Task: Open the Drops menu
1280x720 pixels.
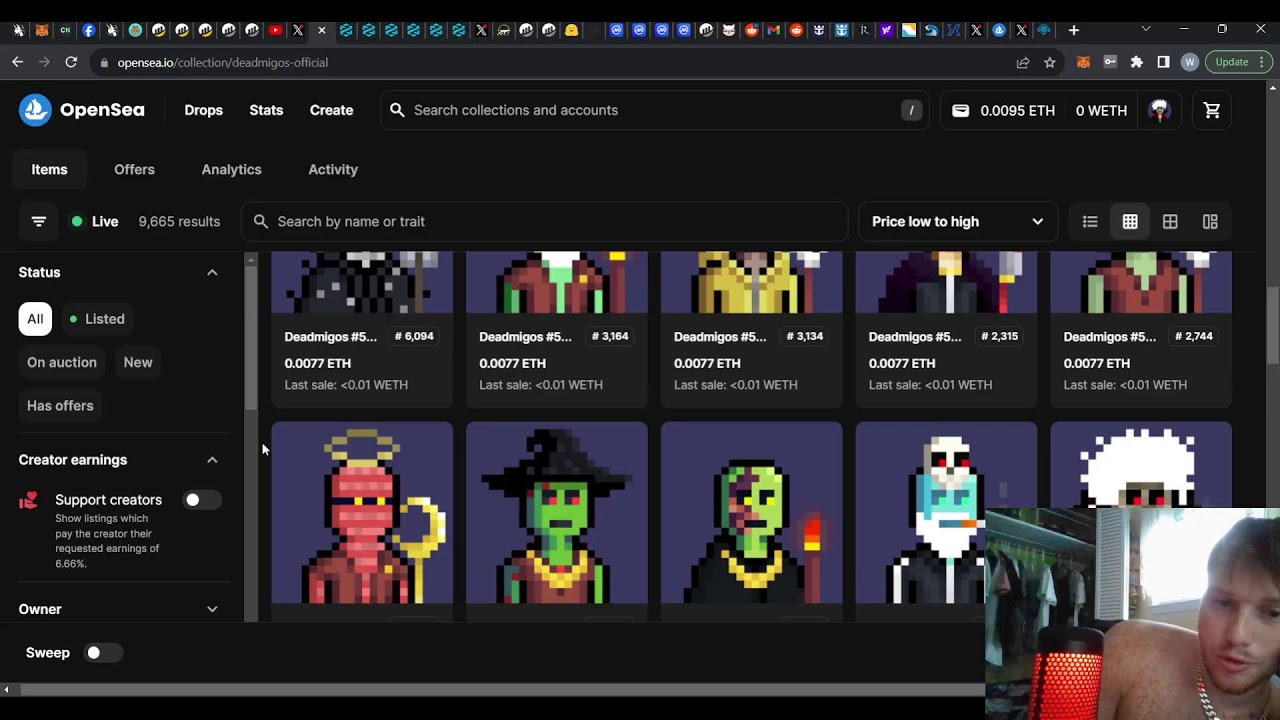Action: point(203,110)
